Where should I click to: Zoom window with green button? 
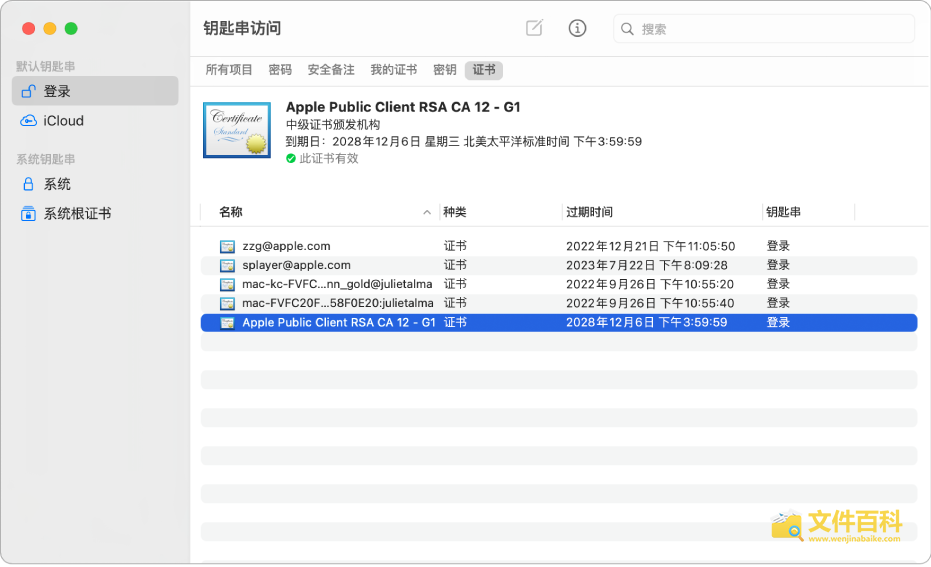pos(71,28)
